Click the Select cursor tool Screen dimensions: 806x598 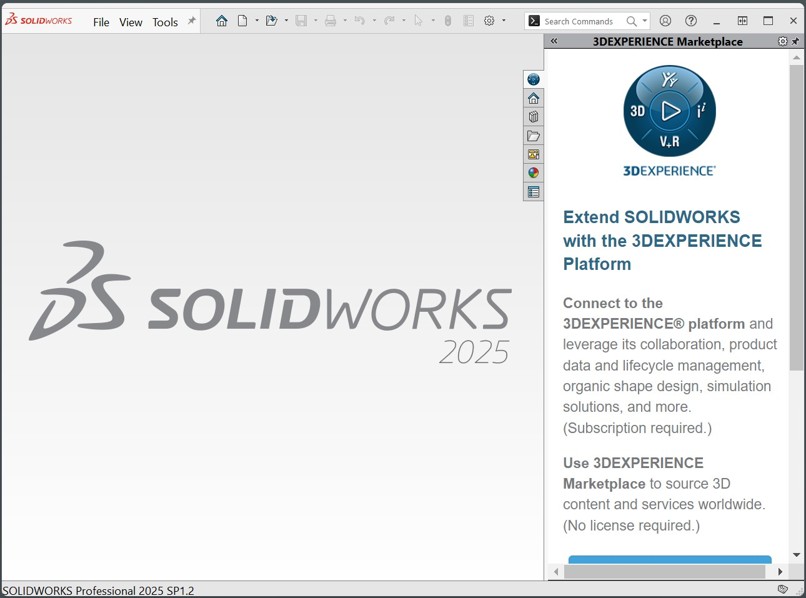[x=418, y=21]
